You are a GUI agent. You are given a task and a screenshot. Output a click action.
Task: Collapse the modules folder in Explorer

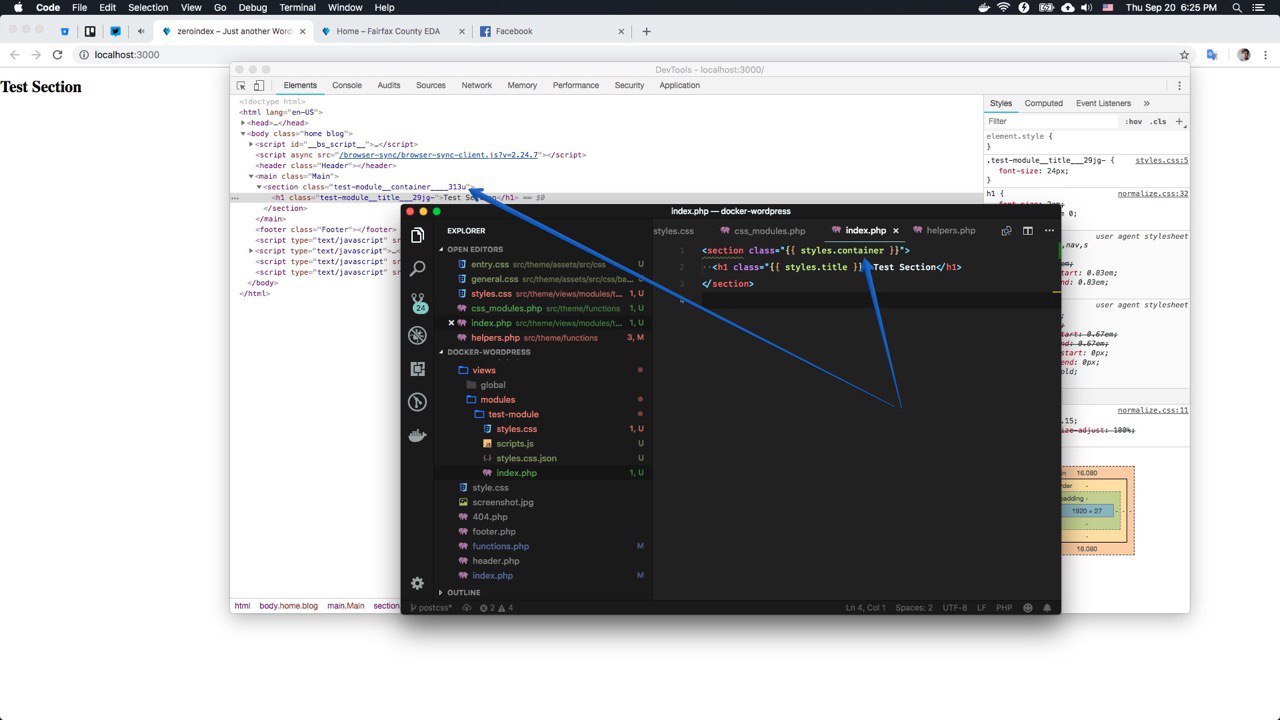click(498, 399)
